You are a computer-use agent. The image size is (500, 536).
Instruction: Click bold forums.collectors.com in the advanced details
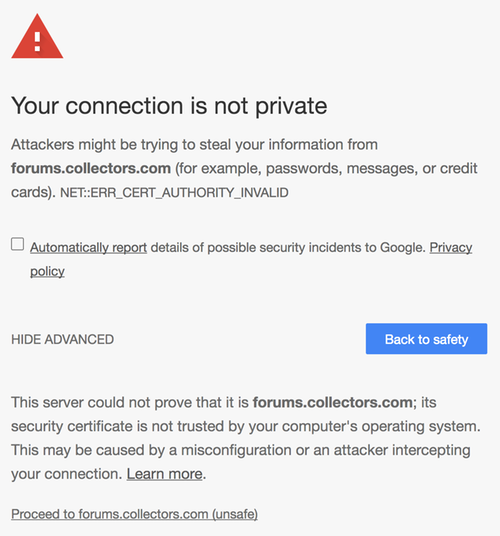point(333,402)
